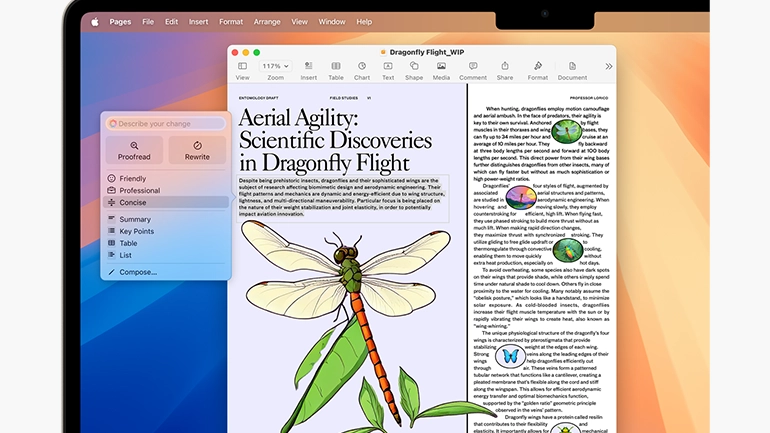Click the Rewrite button
This screenshot has height=433, width=770.
coord(197,150)
